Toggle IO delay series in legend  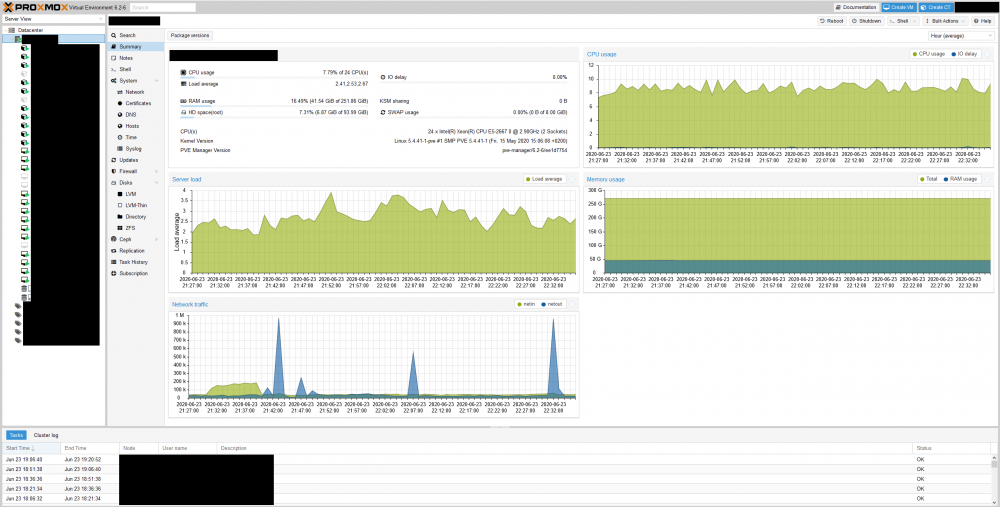click(x=964, y=54)
